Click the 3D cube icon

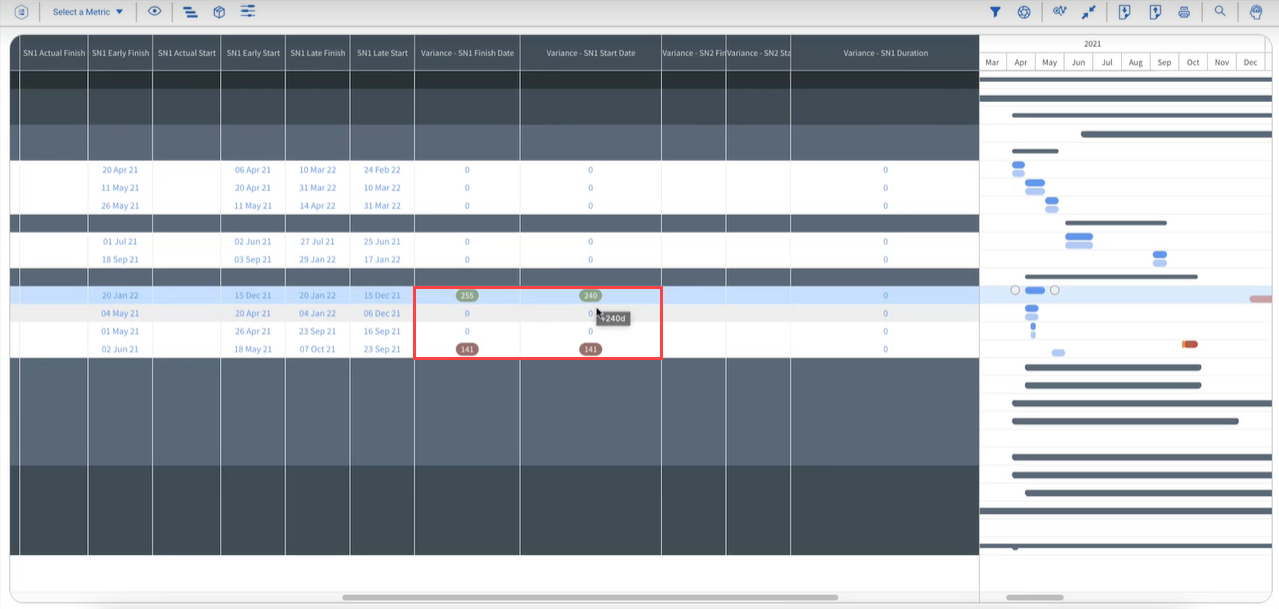tap(219, 12)
